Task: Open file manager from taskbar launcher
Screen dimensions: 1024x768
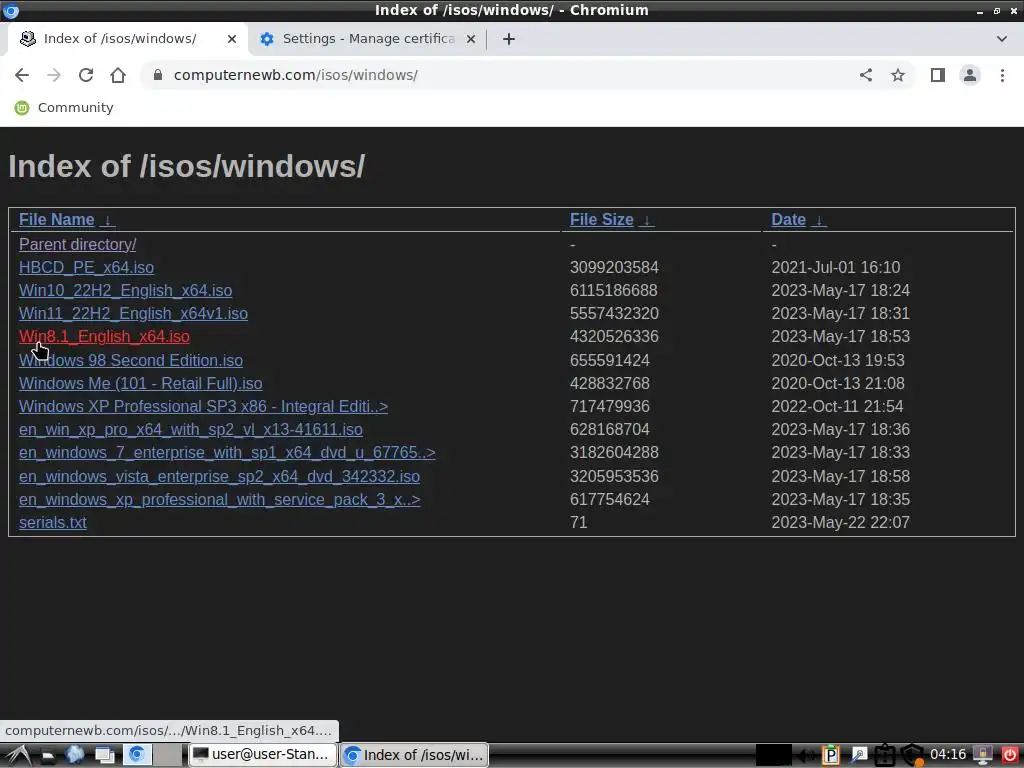Action: click(47, 756)
